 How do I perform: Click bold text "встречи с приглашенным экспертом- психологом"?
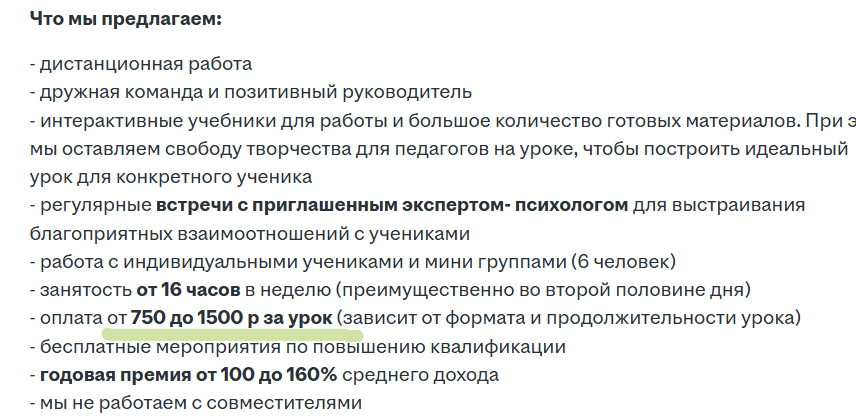pyautogui.click(x=392, y=205)
